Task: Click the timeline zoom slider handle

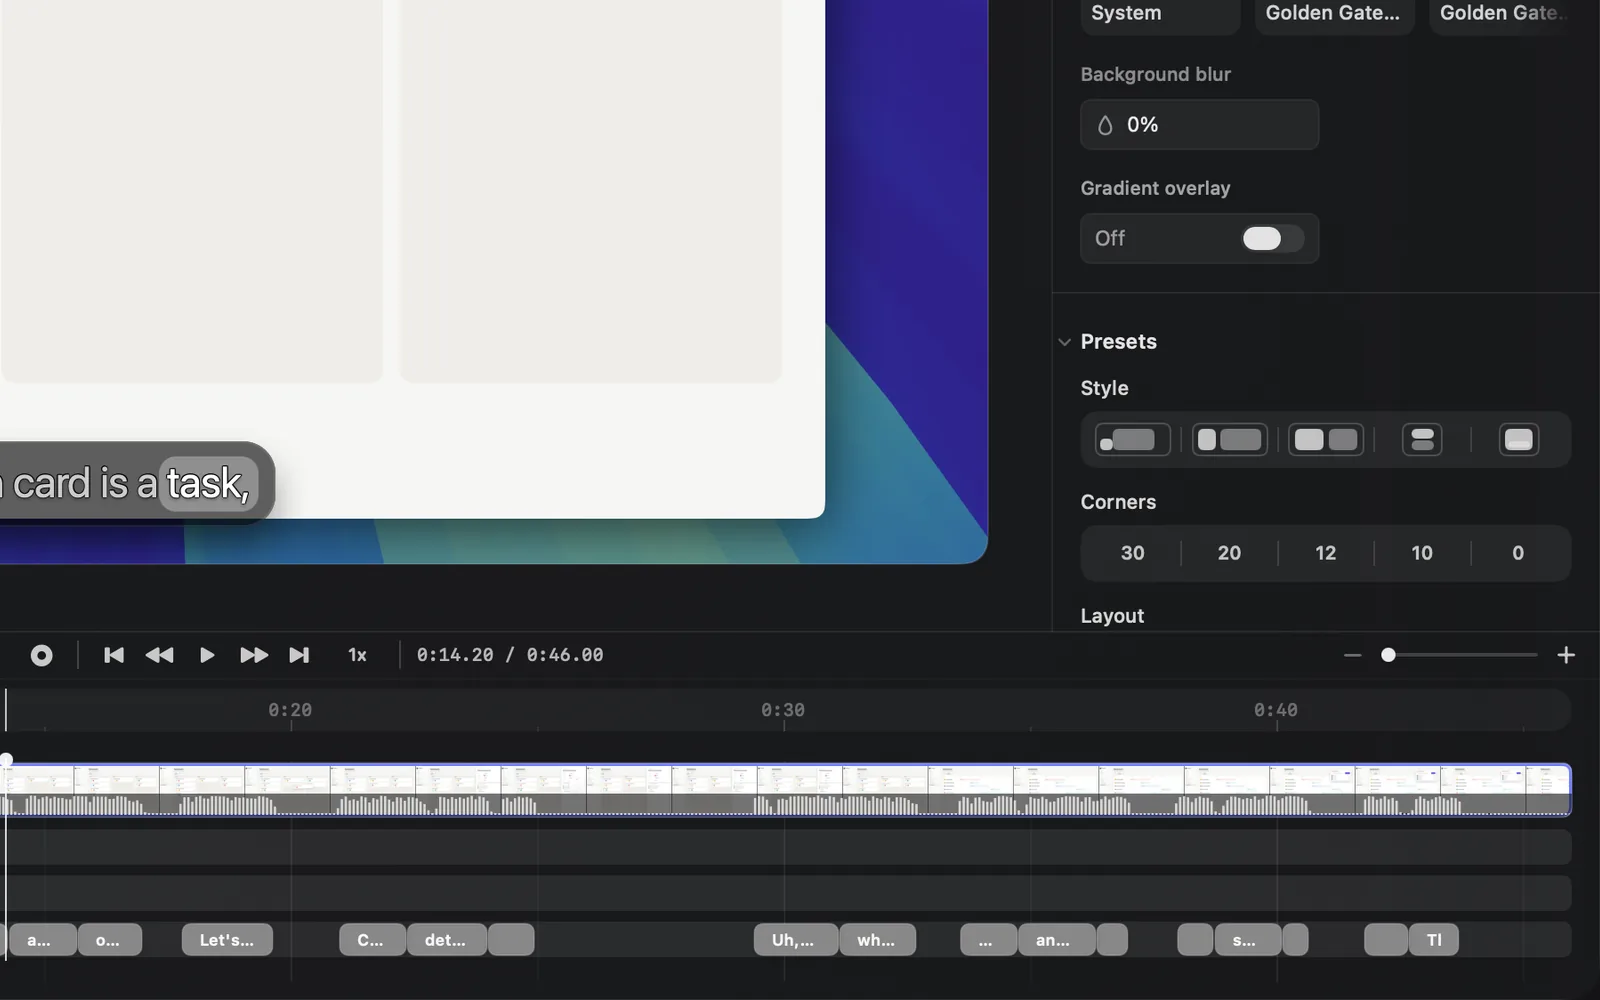Action: 1388,655
